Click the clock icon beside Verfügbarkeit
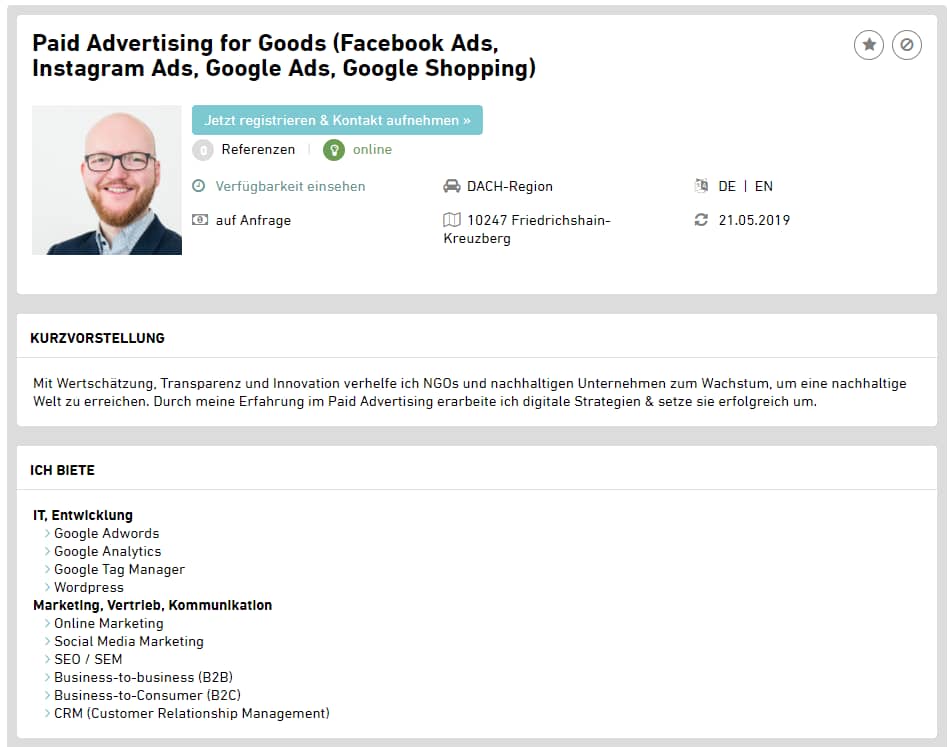The height and width of the screenshot is (747, 949). pyautogui.click(x=198, y=186)
